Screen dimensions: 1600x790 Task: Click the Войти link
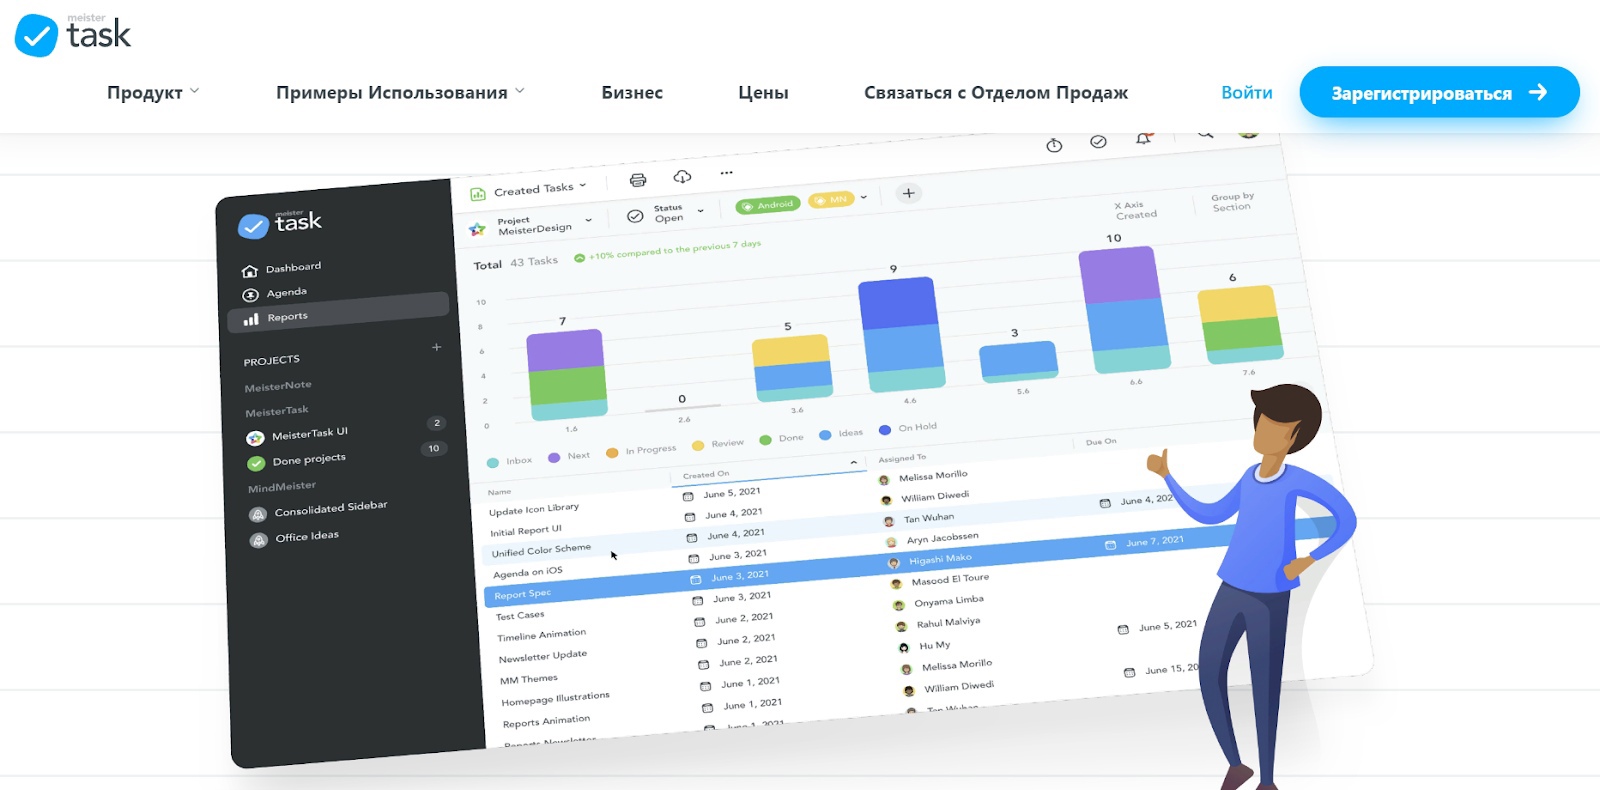point(1247,93)
